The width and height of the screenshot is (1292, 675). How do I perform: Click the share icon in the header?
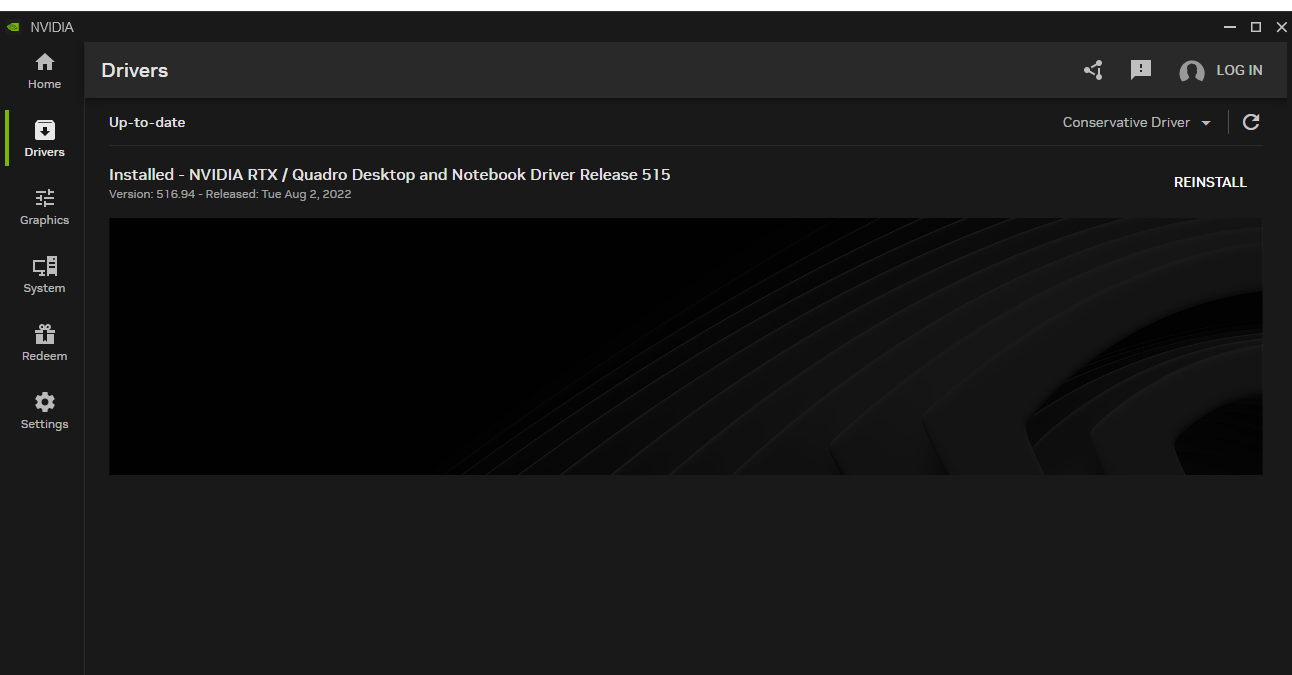click(x=1093, y=70)
